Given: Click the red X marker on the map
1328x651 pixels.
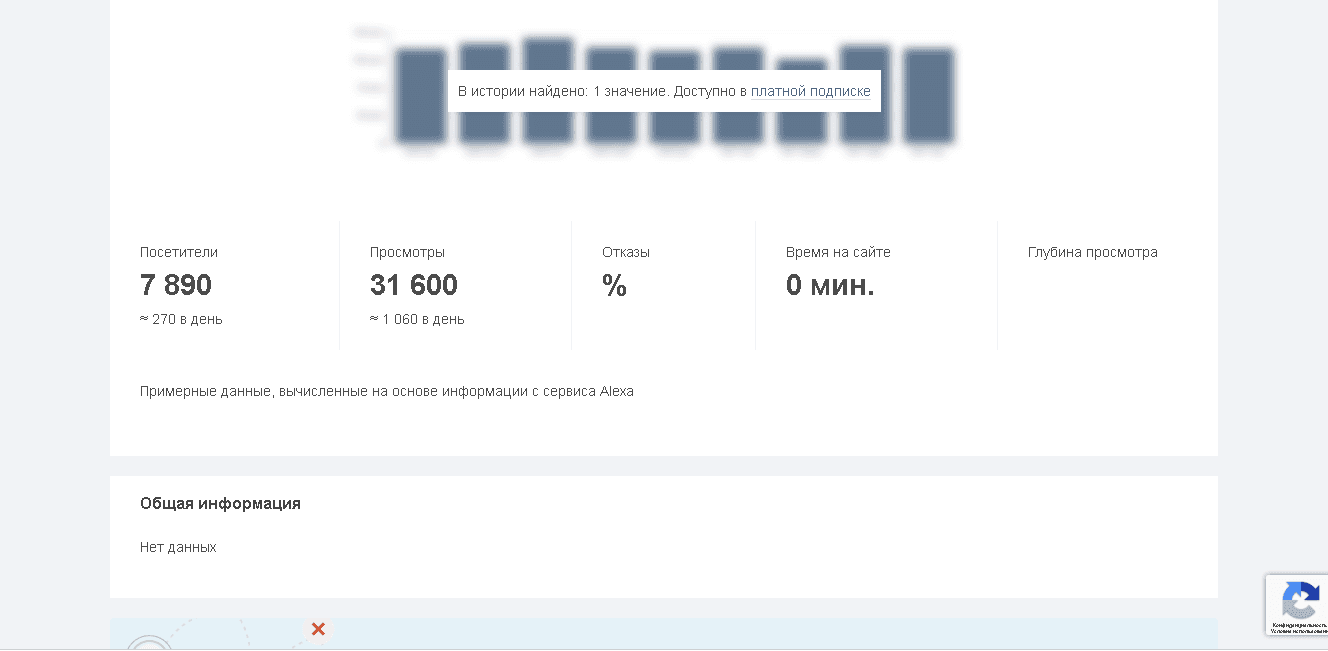Looking at the screenshot, I should point(318,629).
